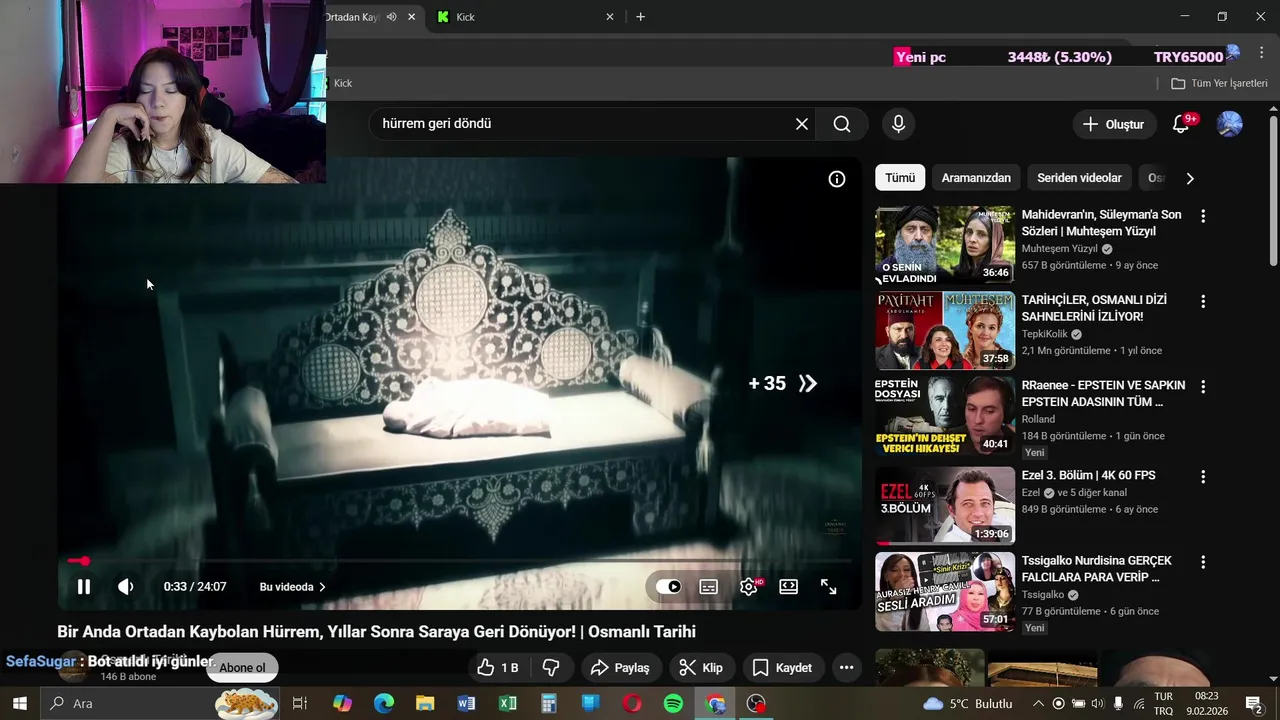The height and width of the screenshot is (720, 1280).
Task: Open Ezel 3. Bölüm video thumbnail
Action: tap(945, 505)
